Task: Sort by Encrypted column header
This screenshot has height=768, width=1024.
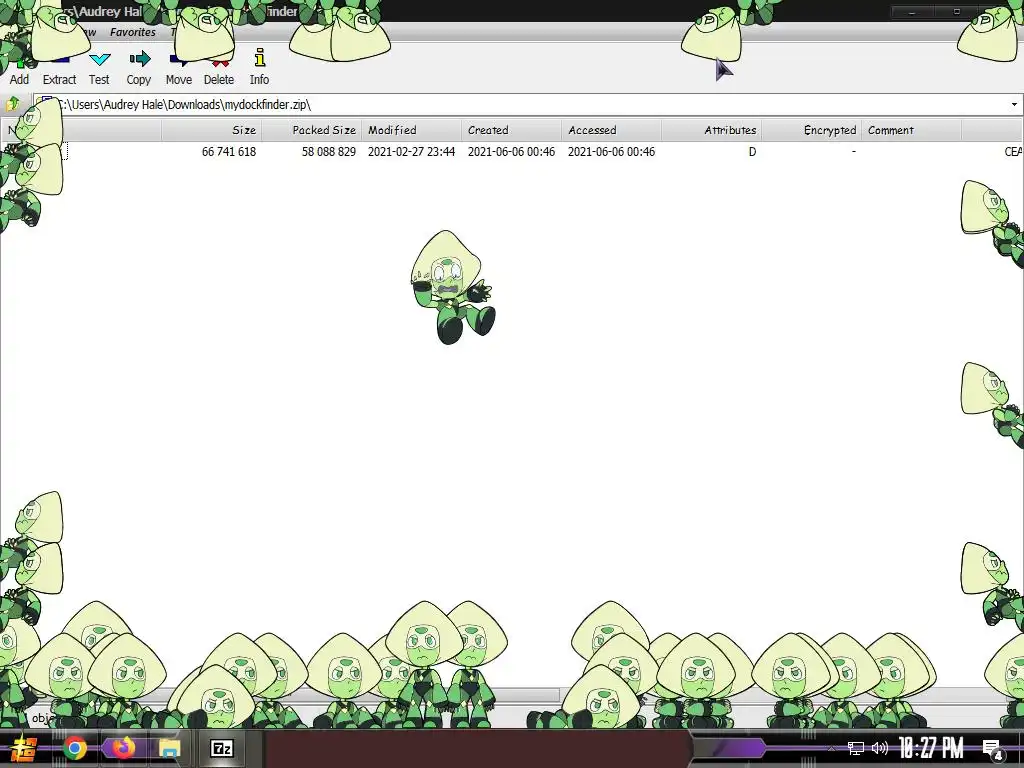Action: tap(811, 130)
